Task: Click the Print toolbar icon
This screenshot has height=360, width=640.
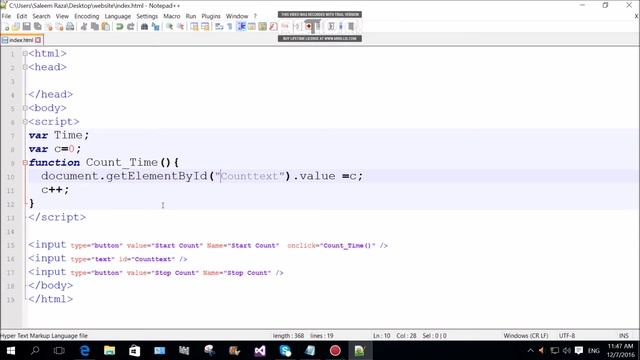Action: tap(70, 27)
